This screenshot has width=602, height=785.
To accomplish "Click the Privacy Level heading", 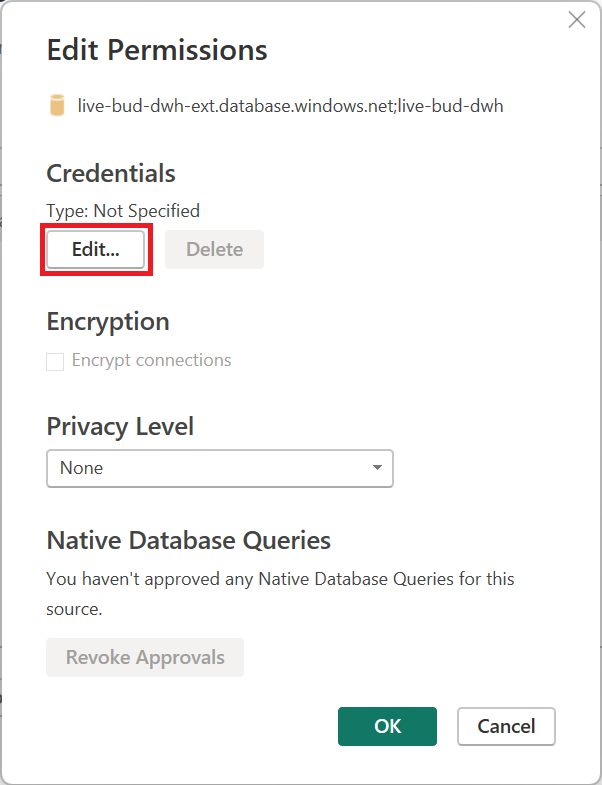I will point(120,427).
